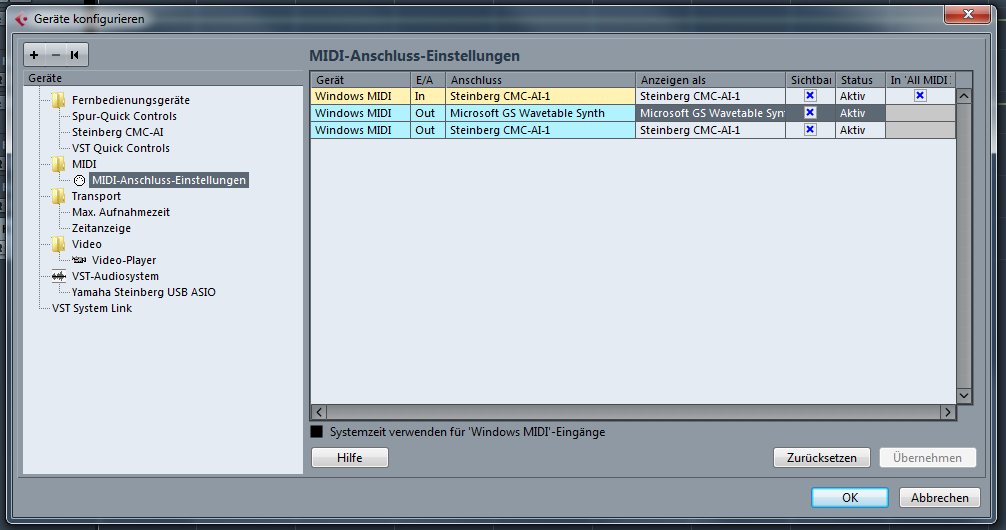This screenshot has width=1006, height=530.
Task: Click the reset-to-start arrow icon
Action: [75, 55]
